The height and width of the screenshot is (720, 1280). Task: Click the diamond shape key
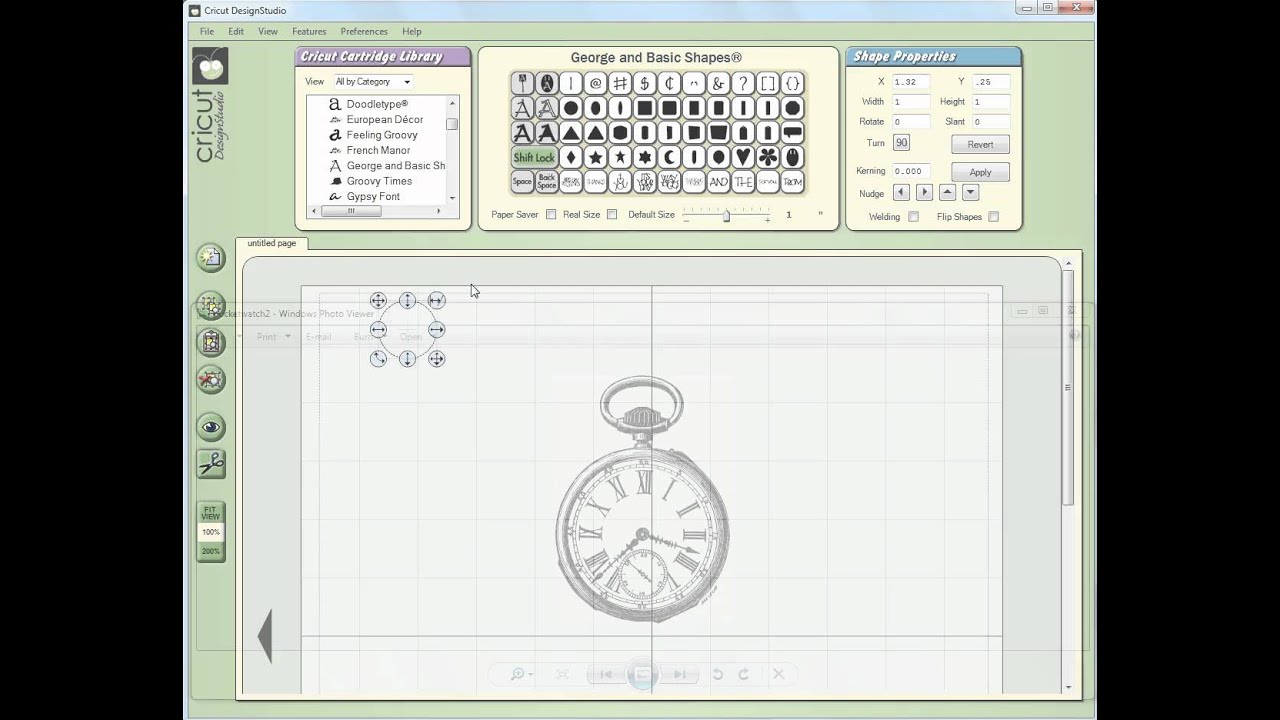pos(571,157)
